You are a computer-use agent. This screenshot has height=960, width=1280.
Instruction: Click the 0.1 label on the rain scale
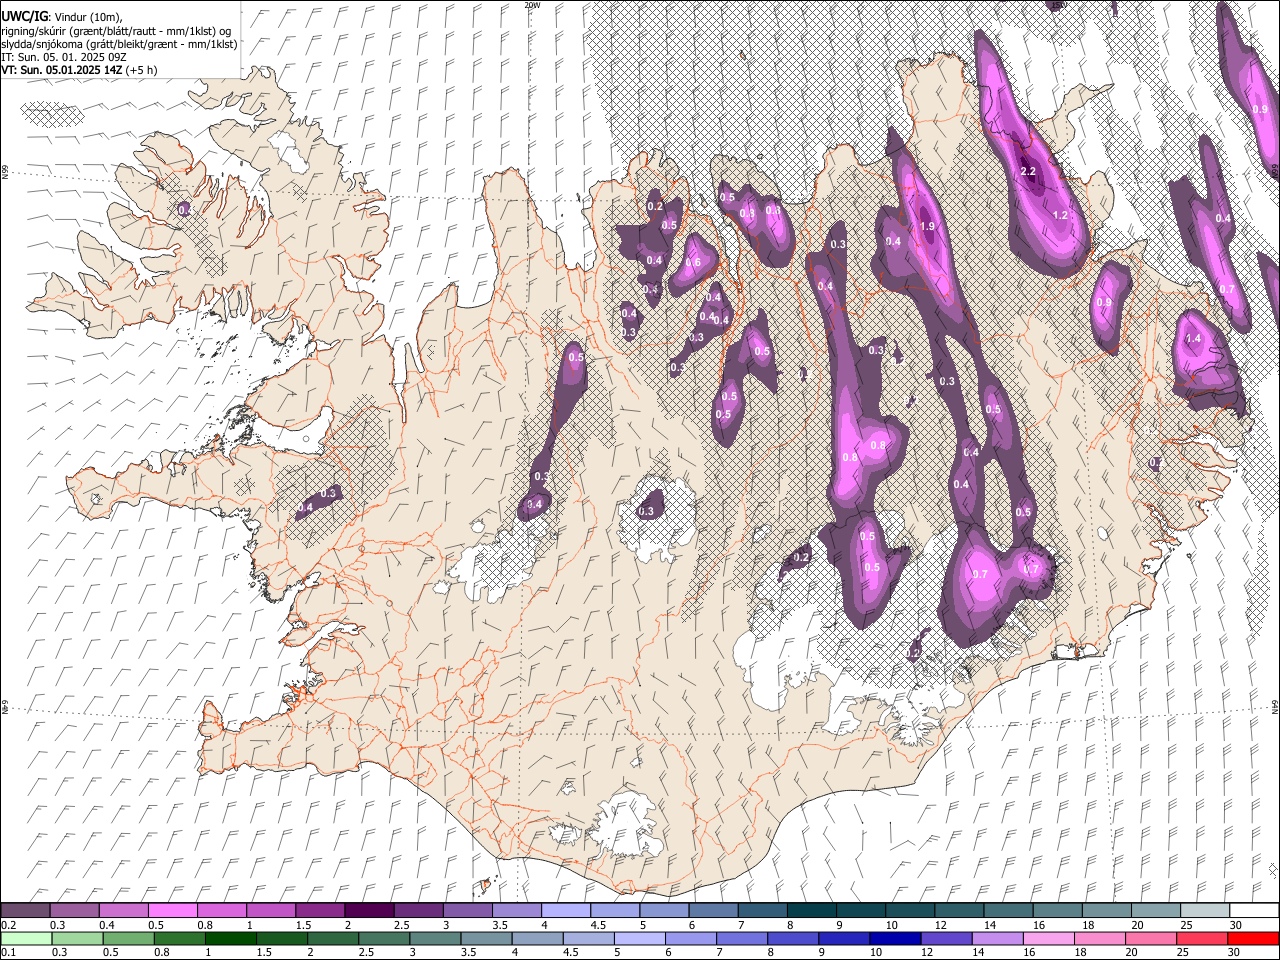tap(8, 952)
